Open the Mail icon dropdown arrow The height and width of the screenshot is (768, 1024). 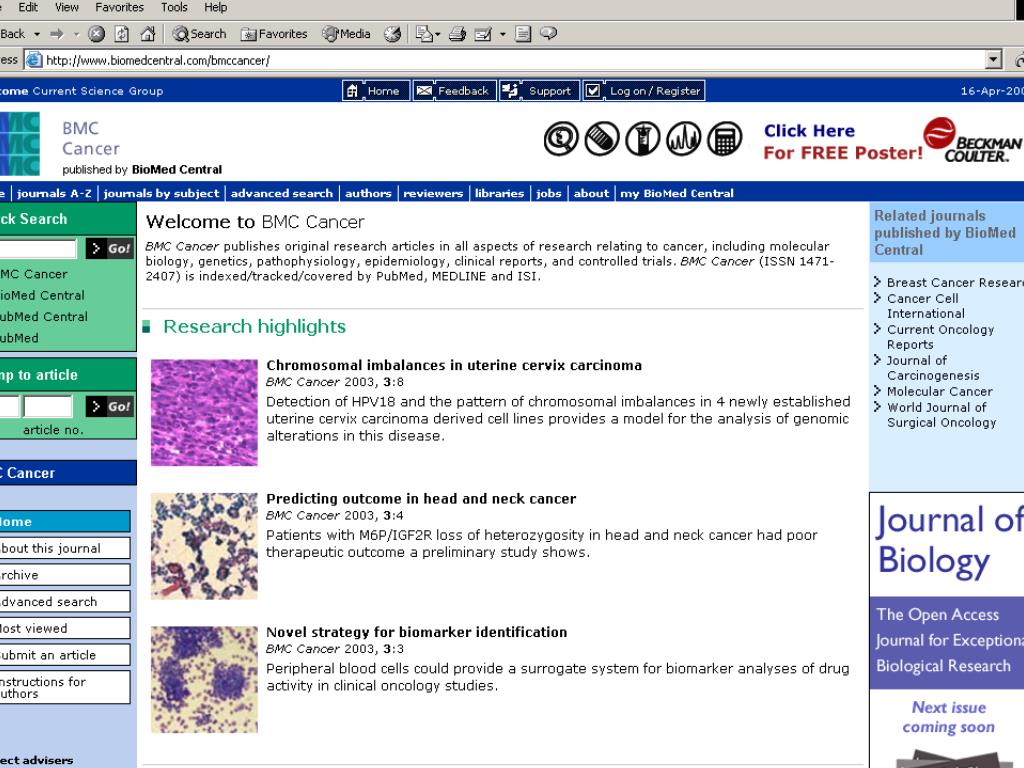tap(438, 34)
